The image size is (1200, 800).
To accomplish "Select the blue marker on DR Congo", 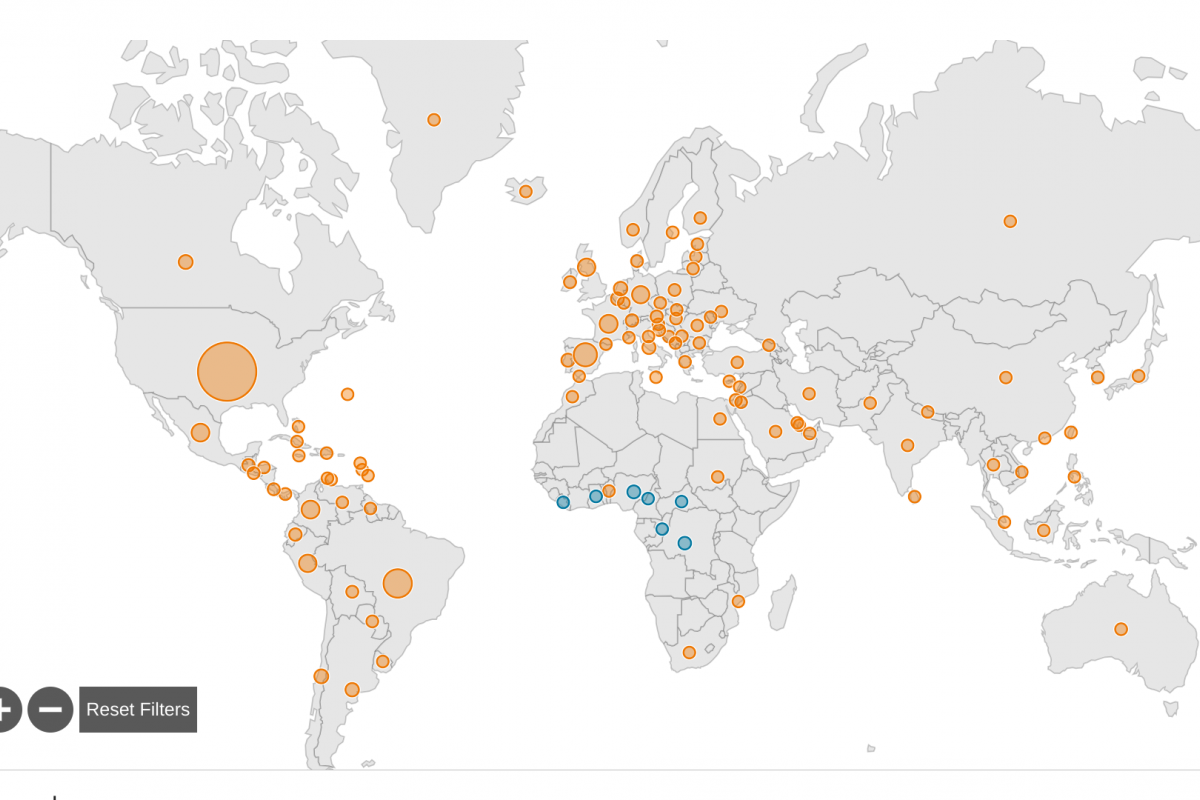I will pyautogui.click(x=684, y=543).
